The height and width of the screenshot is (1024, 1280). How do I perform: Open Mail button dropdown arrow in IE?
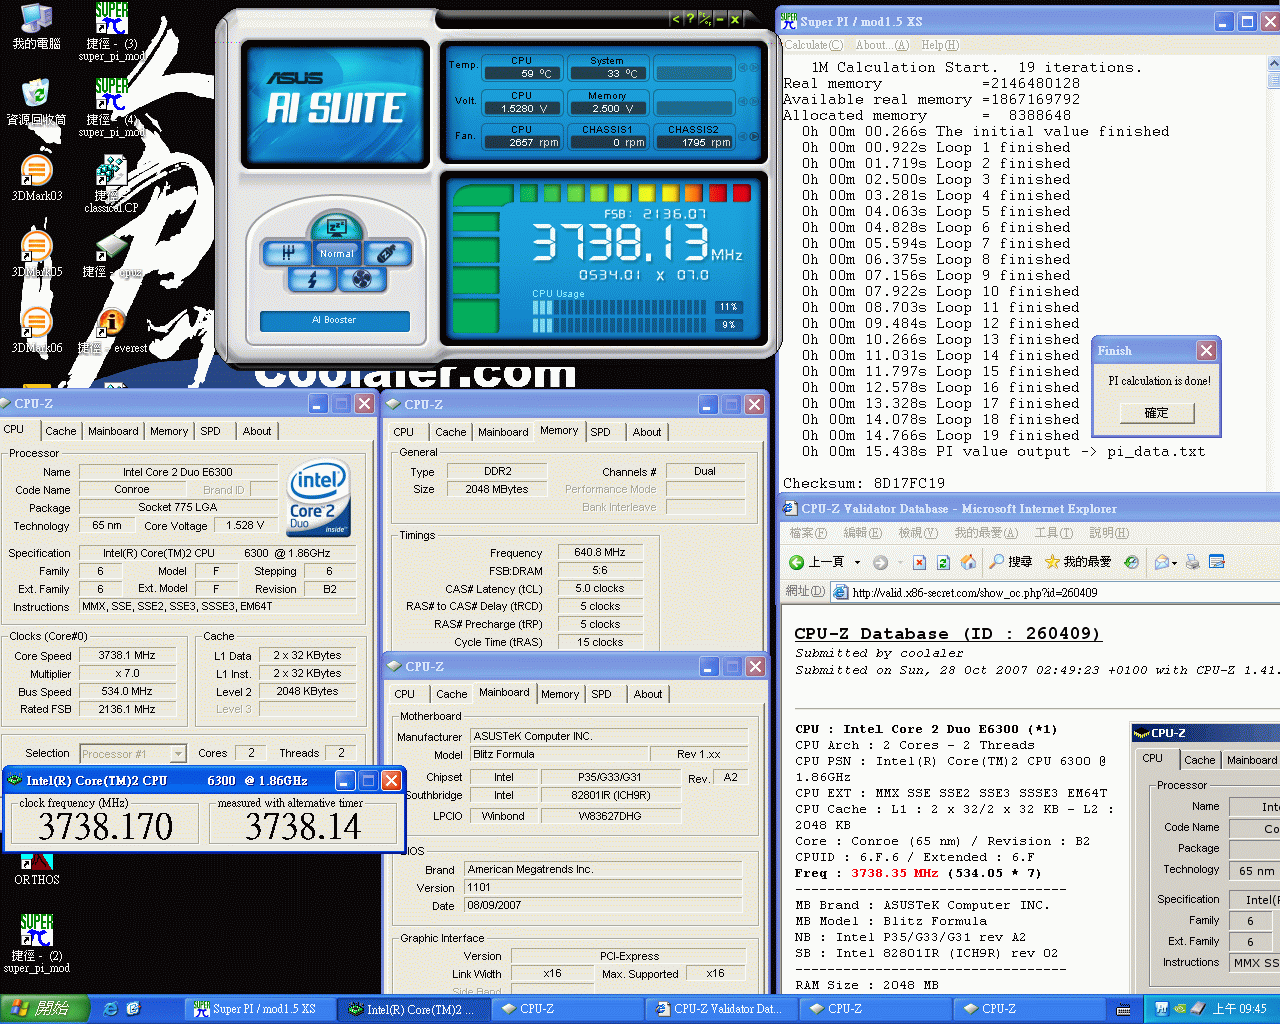(x=1174, y=563)
